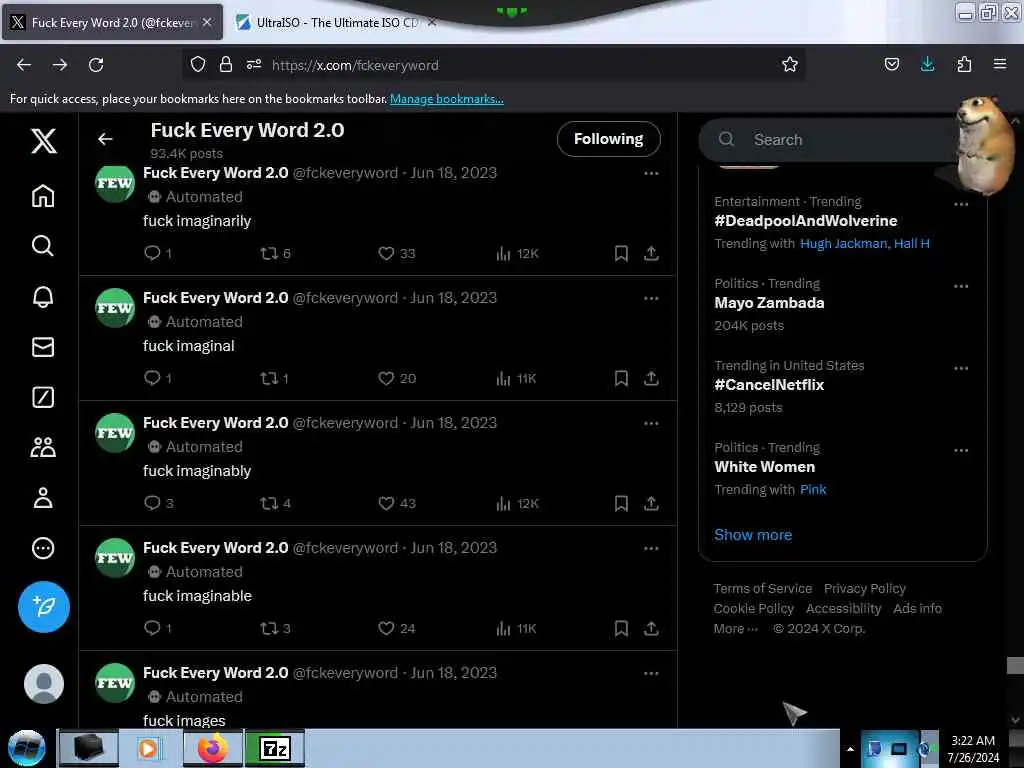Switch to the UltraISO browser tab

point(336,22)
